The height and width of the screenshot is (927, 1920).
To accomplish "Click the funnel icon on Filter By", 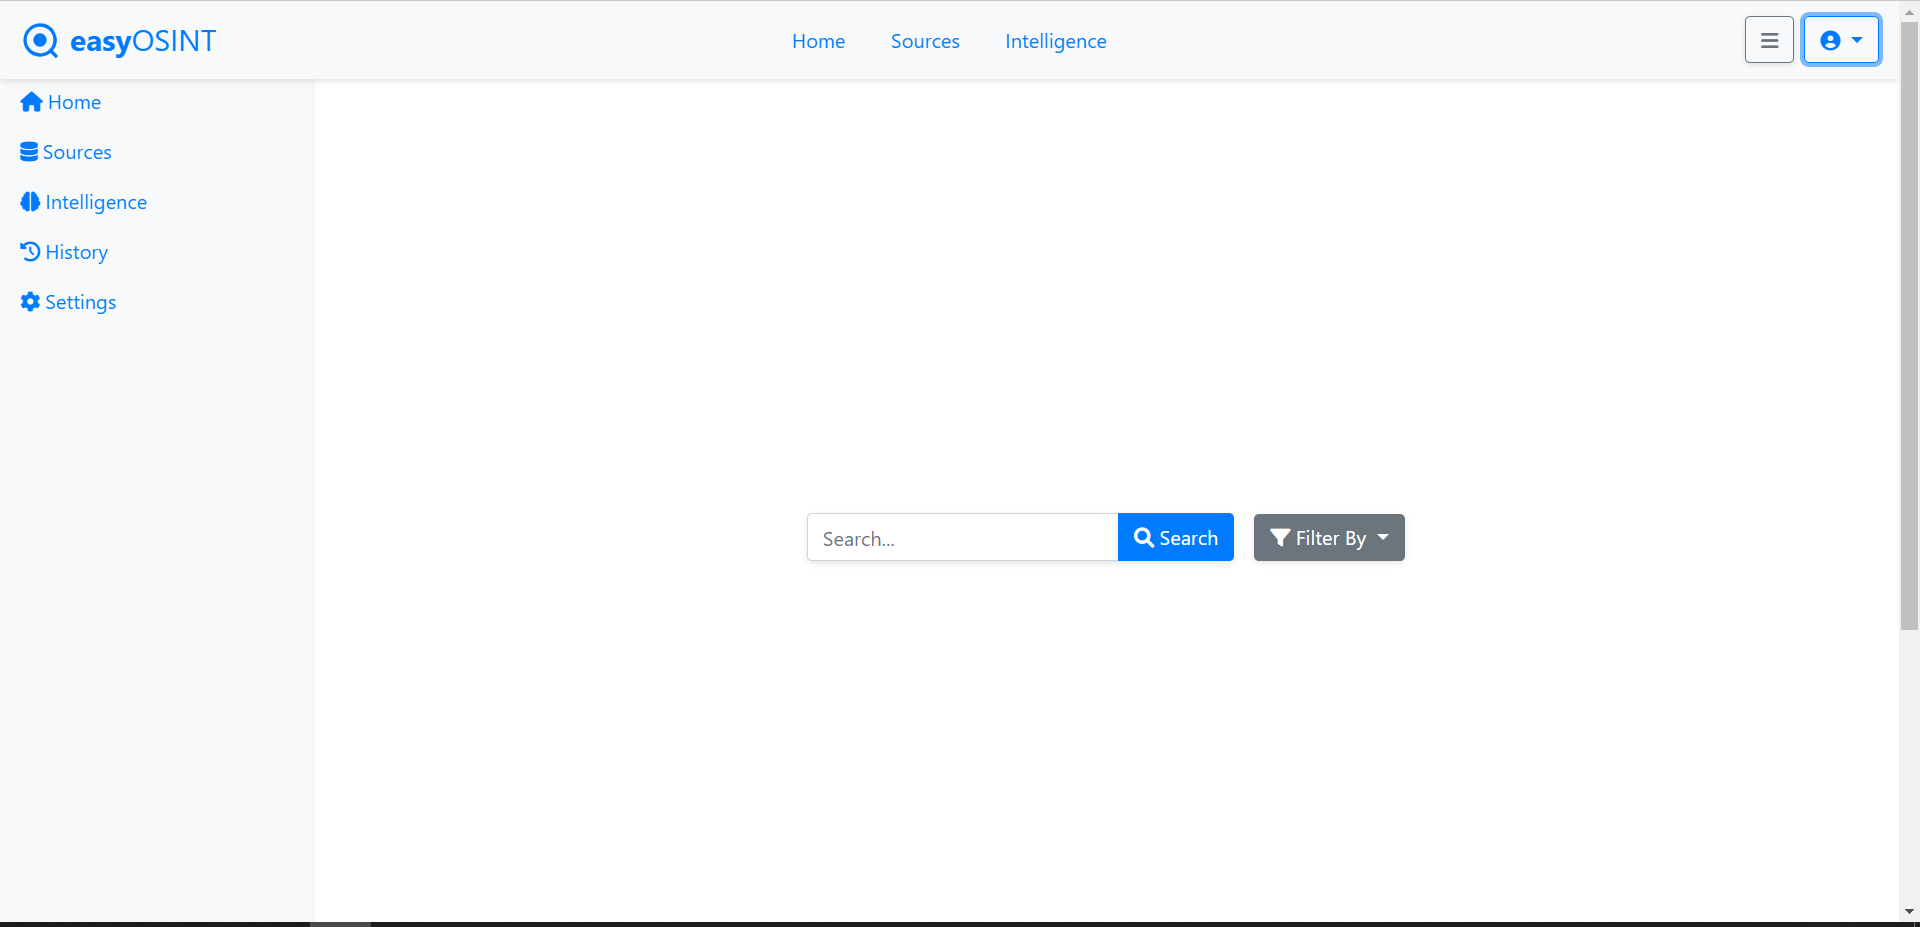I will pyautogui.click(x=1279, y=537).
